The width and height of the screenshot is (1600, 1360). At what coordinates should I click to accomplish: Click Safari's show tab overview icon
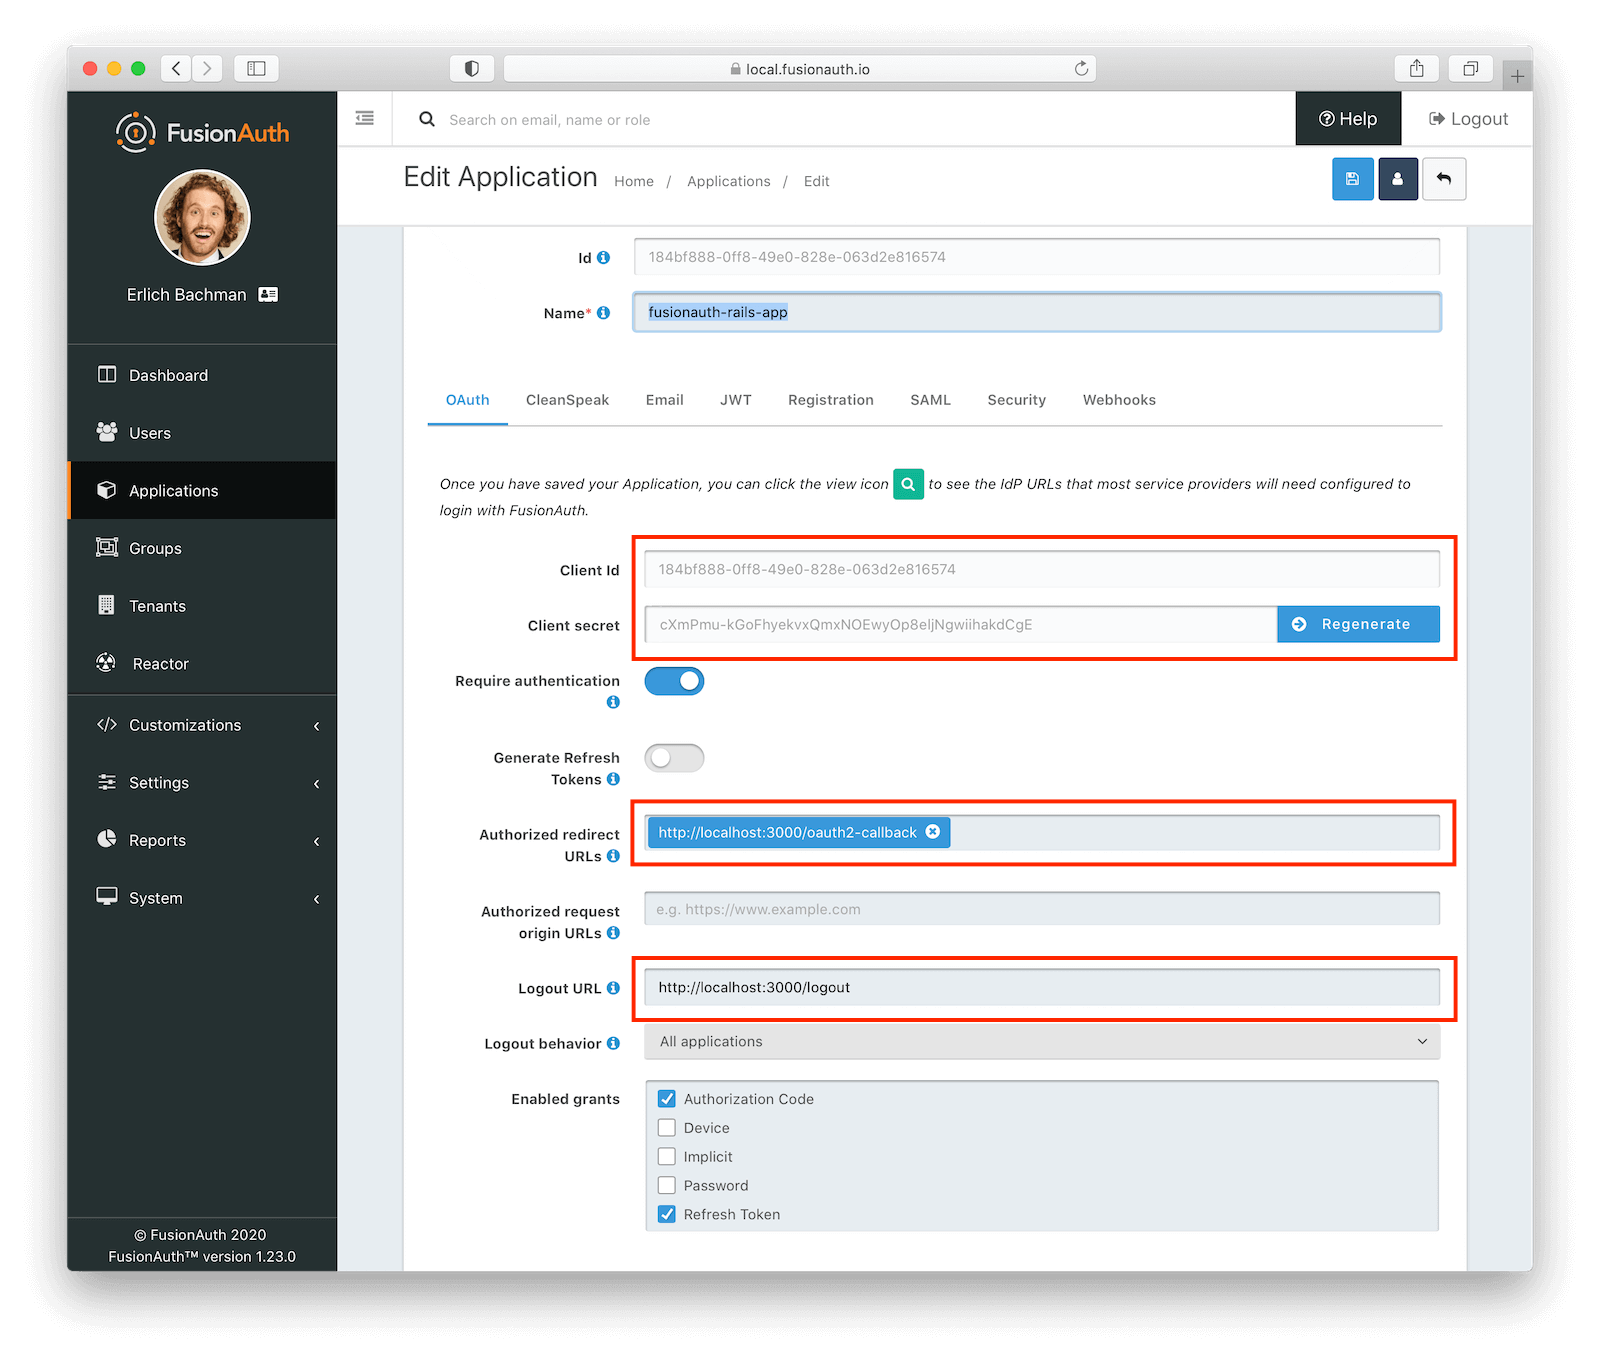1471,68
